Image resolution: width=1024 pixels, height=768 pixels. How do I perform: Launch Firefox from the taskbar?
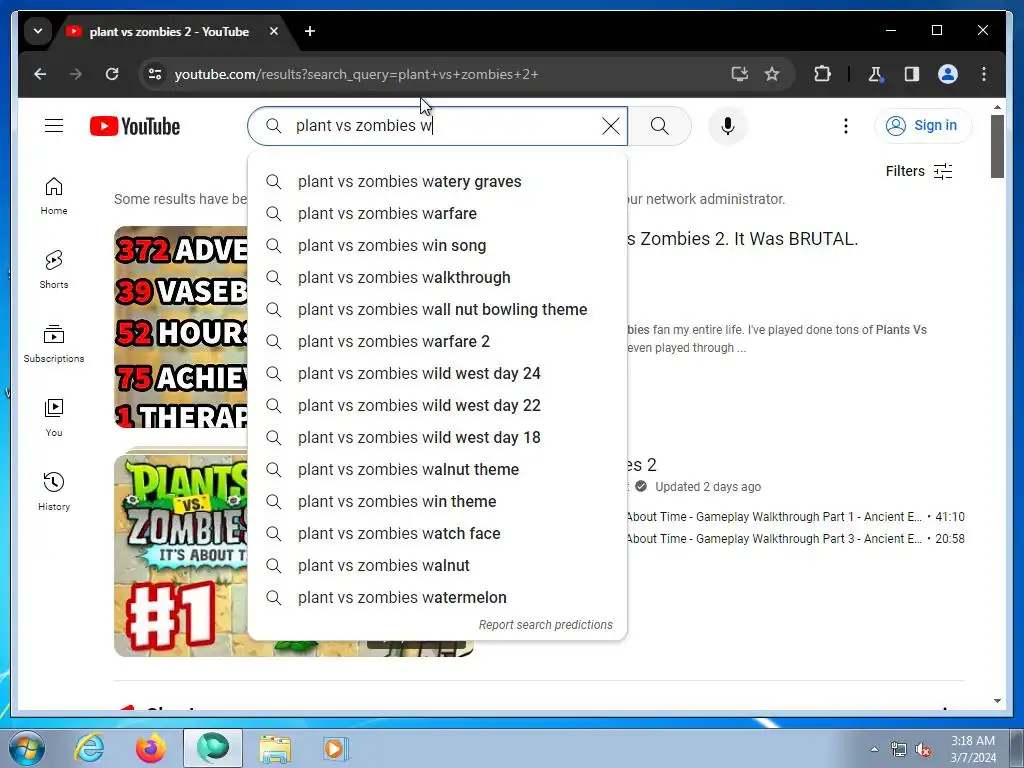(150, 748)
